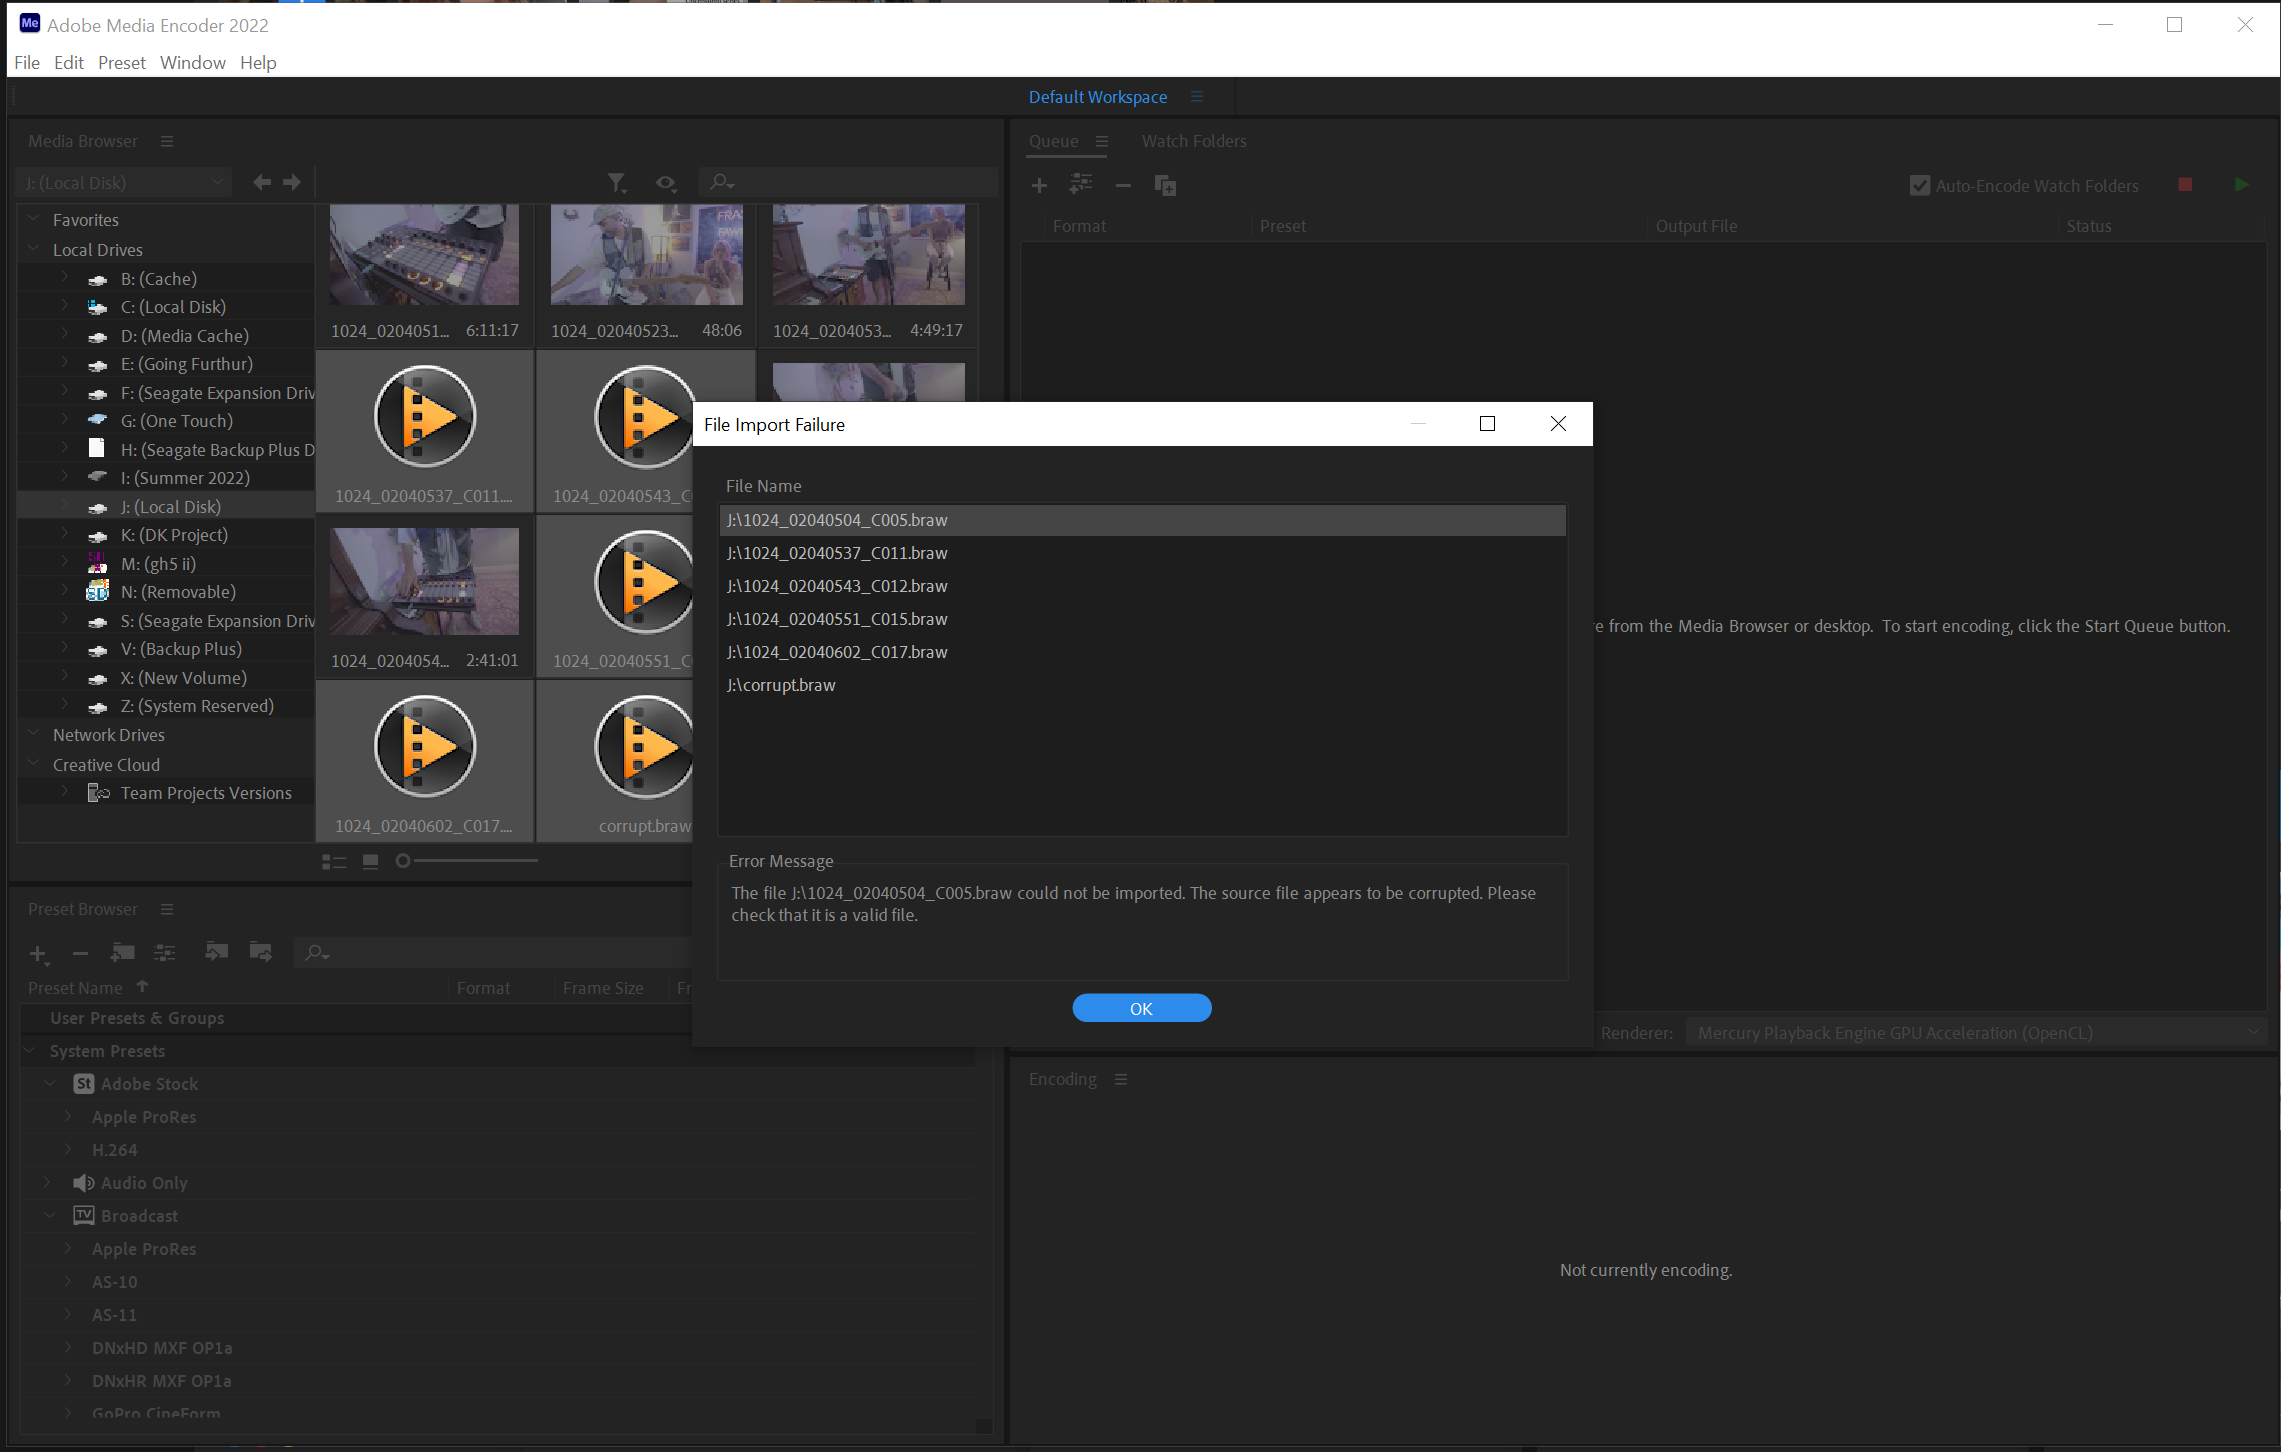Collapse the Network Drives section
This screenshot has height=1452, width=2281.
click(33, 734)
